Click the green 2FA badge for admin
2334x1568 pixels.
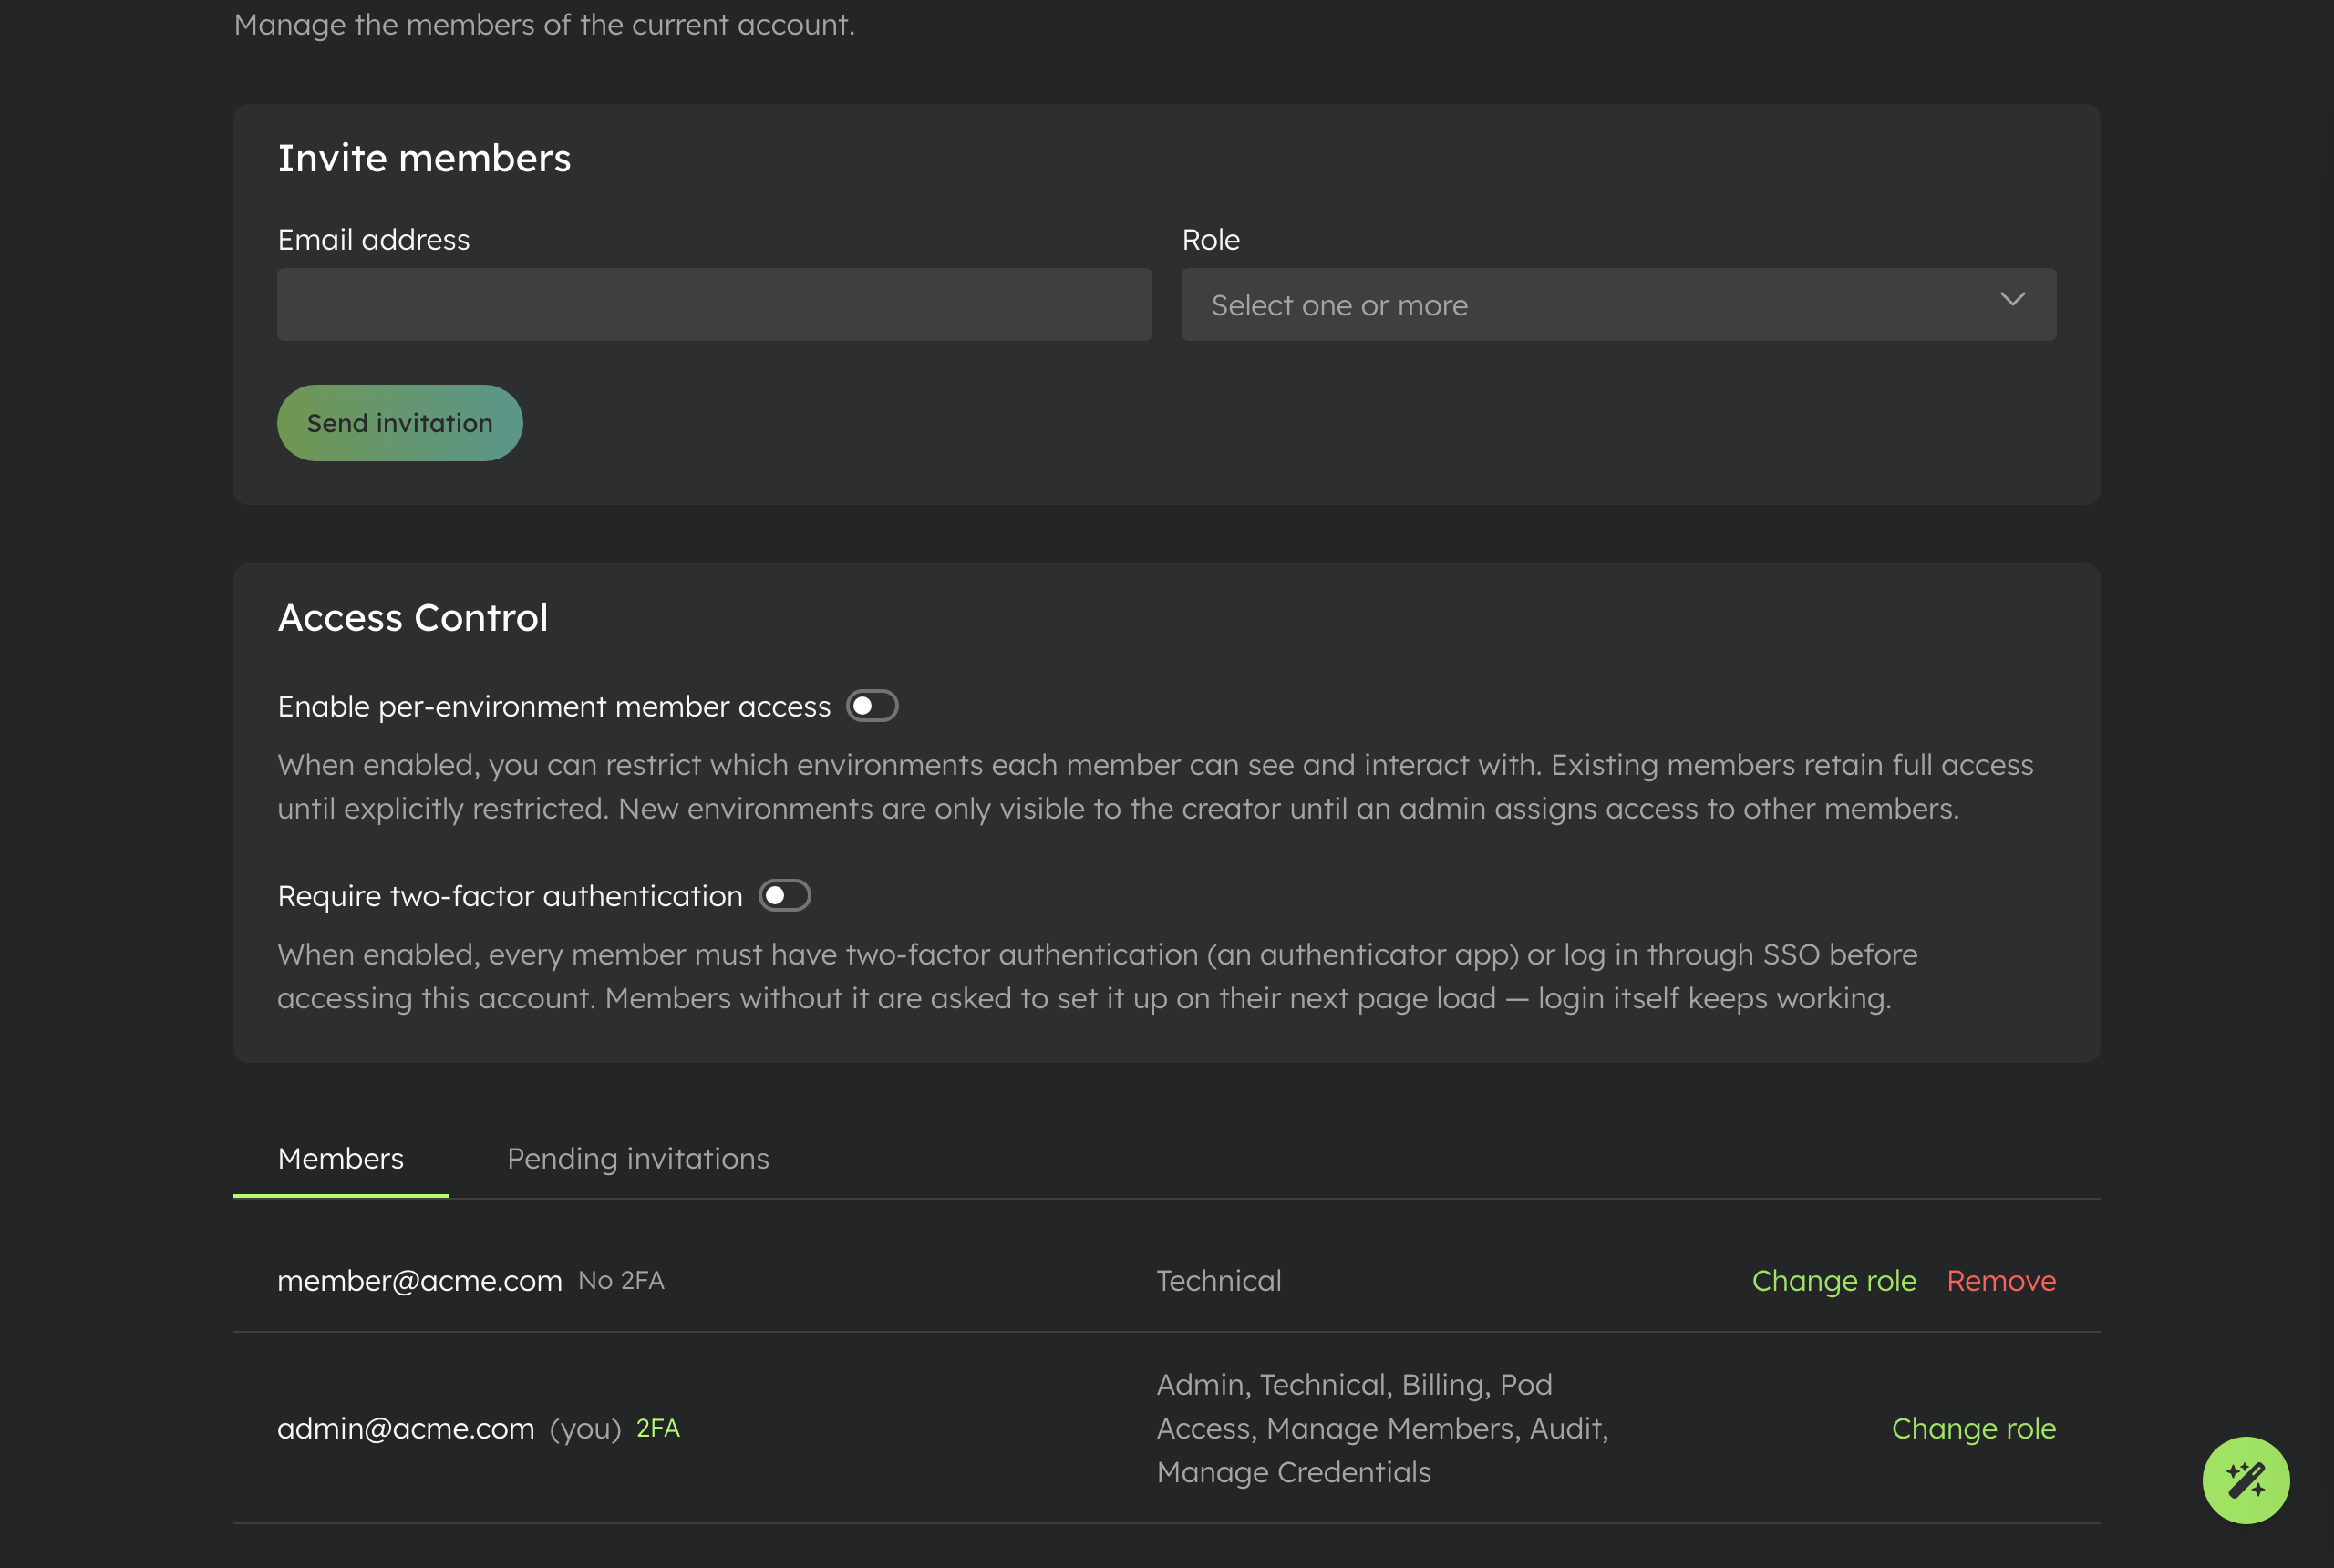click(658, 1429)
